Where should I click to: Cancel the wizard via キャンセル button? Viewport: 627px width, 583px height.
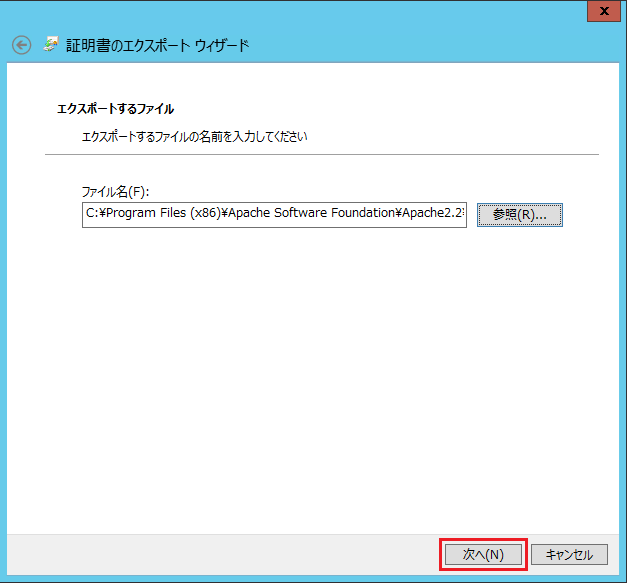pyautogui.click(x=569, y=555)
